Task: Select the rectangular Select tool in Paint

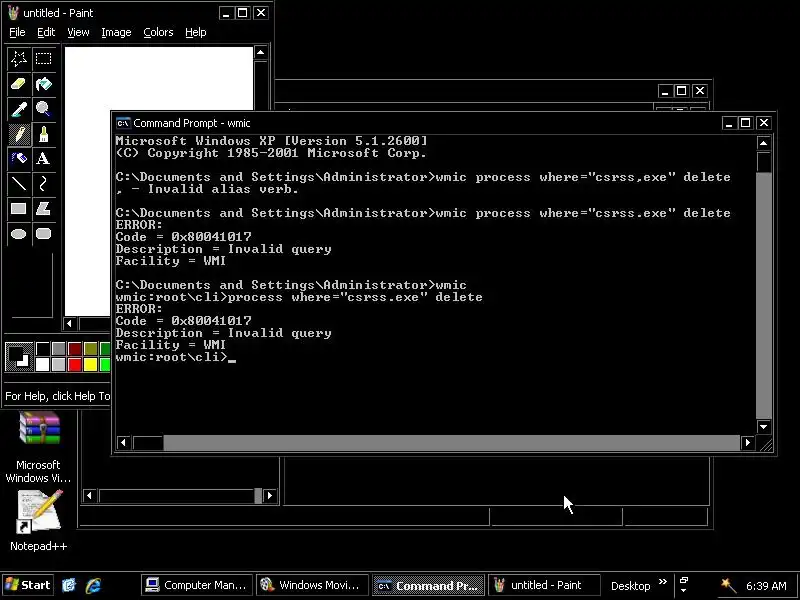Action: click(43, 59)
